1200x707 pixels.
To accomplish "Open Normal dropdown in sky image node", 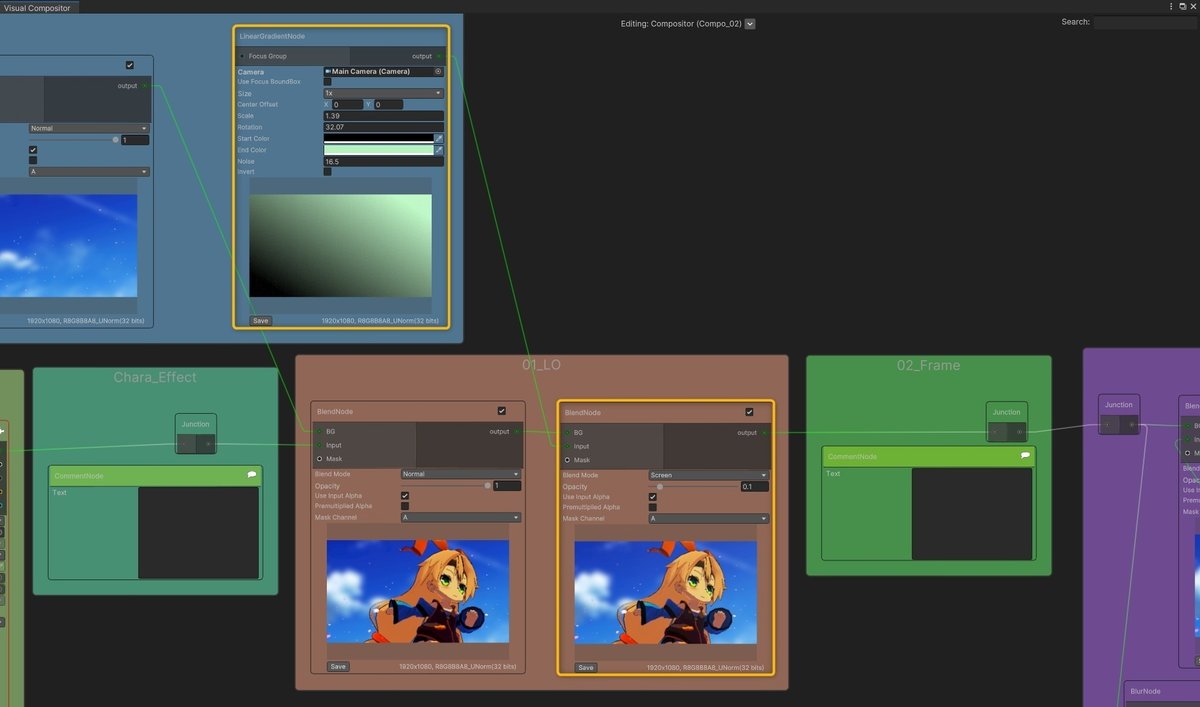I will click(89, 128).
